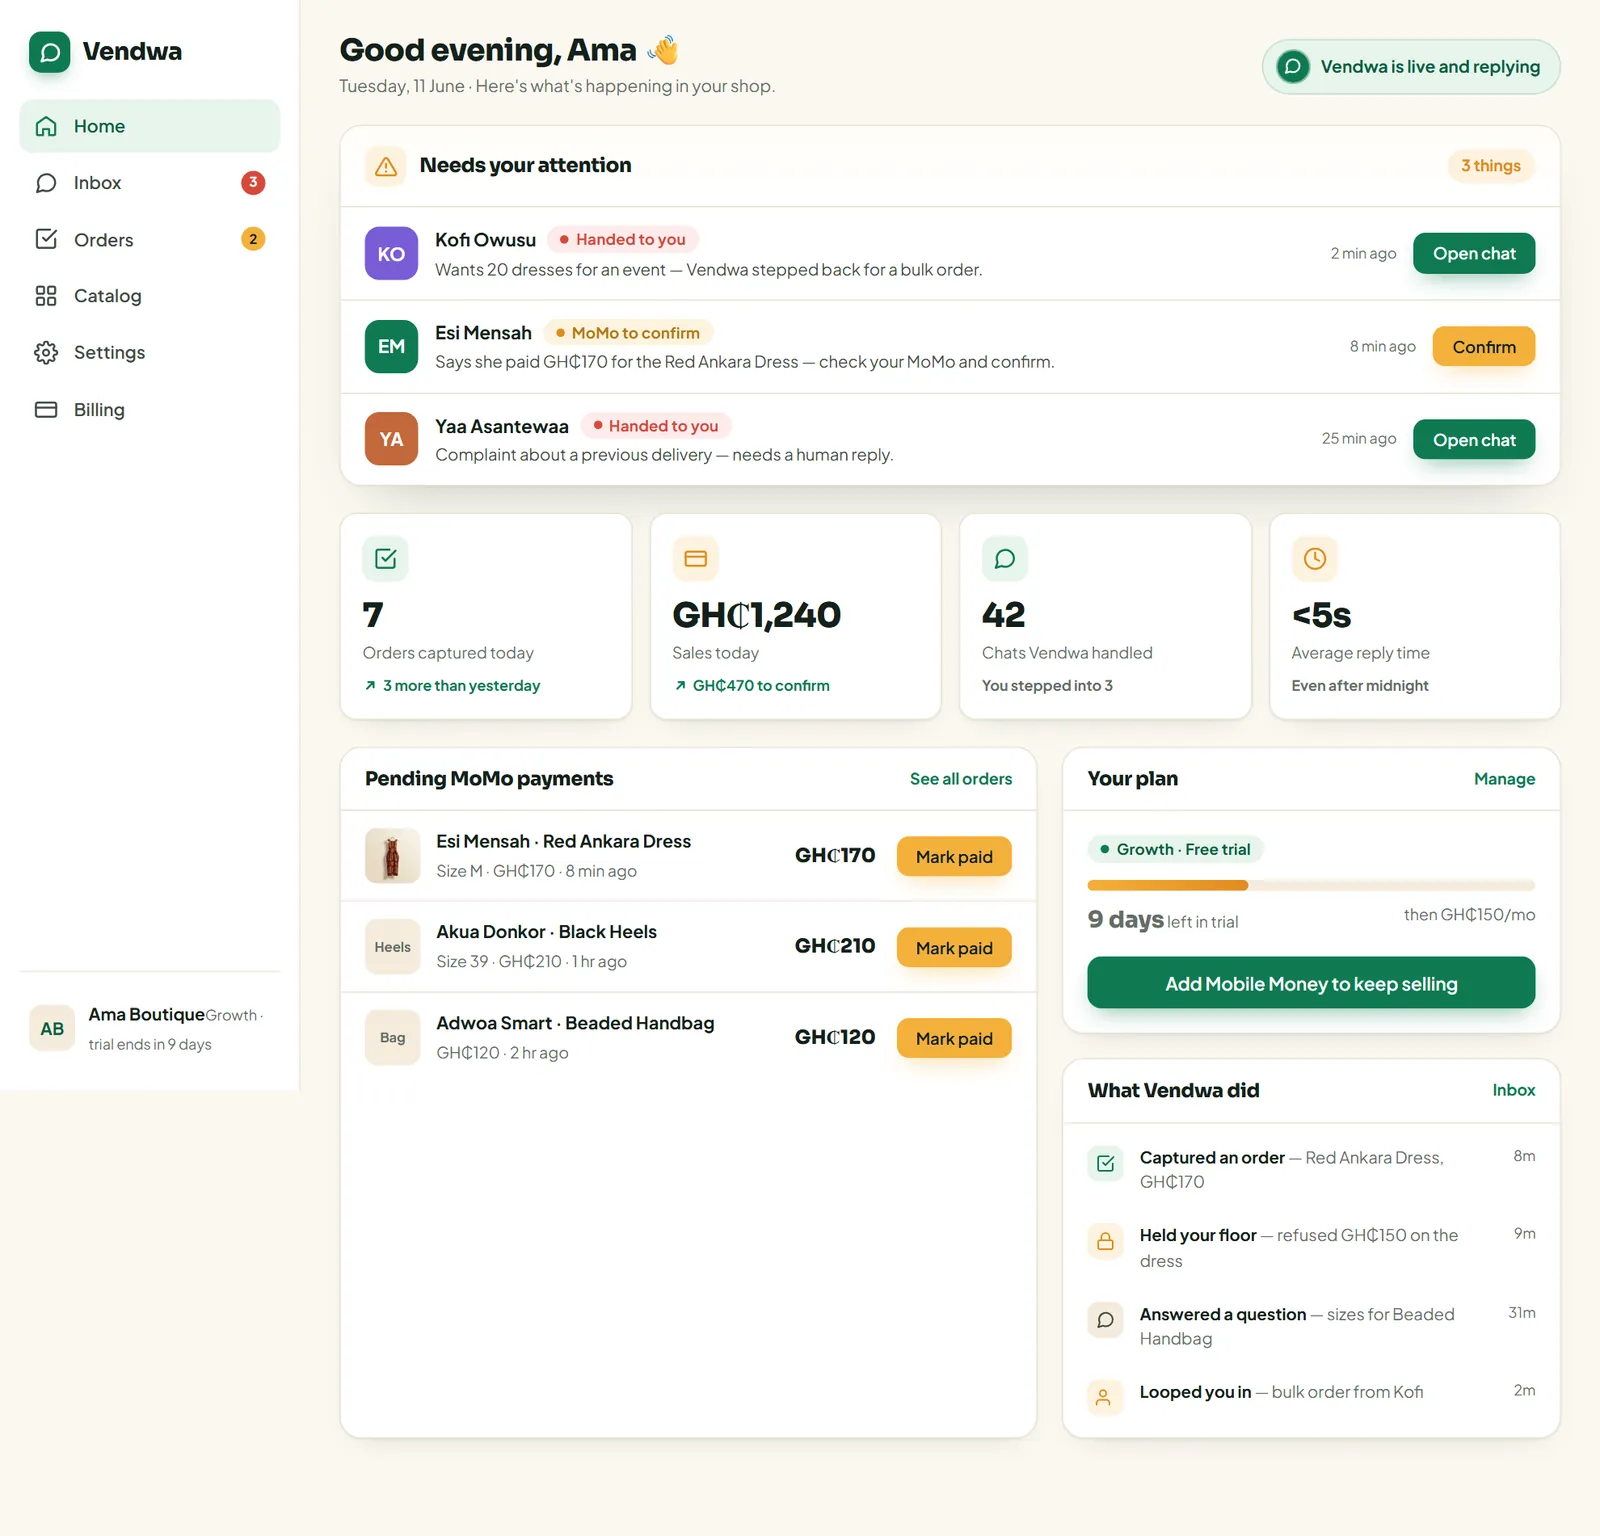Click the Red Ankara Dress product thumbnail
The width and height of the screenshot is (1600, 1536).
(x=392, y=856)
